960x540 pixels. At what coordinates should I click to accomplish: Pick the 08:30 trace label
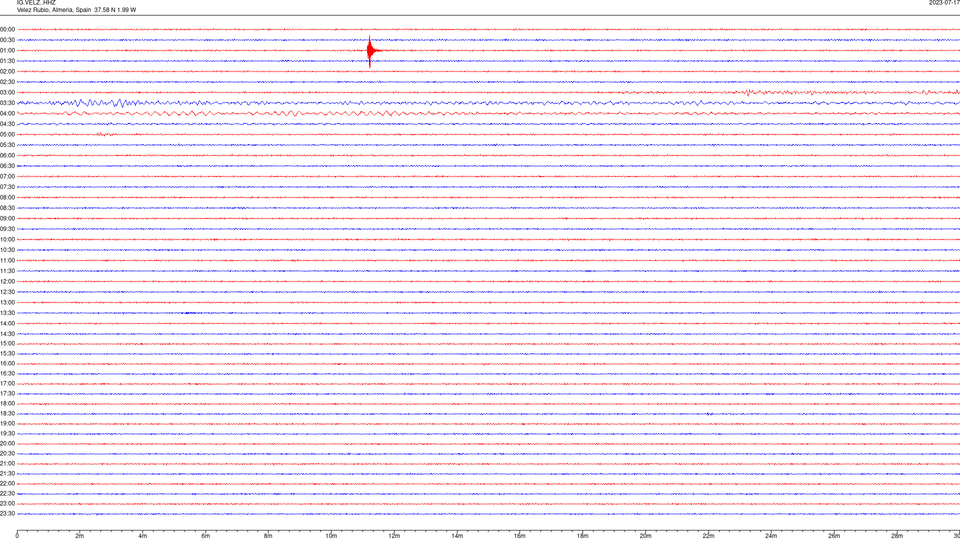click(x=7, y=208)
